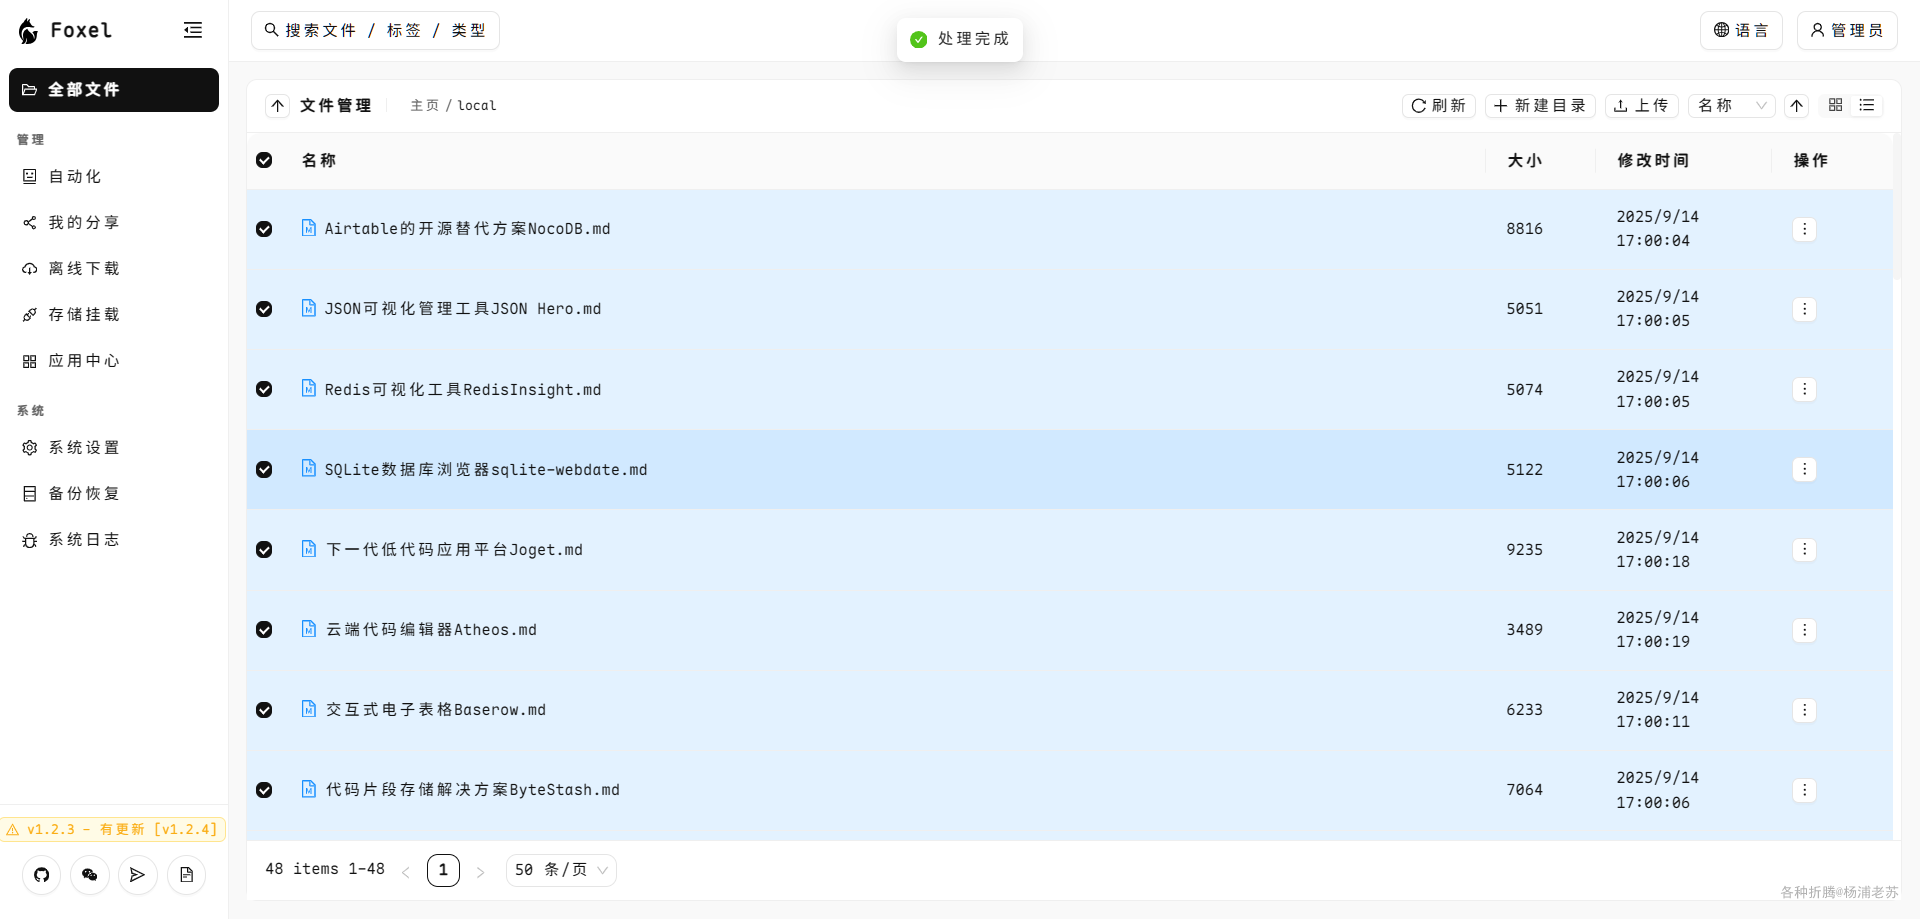Viewport: 1920px width, 919px height.
Task: Open the 50 条/页 page size dropdown
Action: (561, 870)
